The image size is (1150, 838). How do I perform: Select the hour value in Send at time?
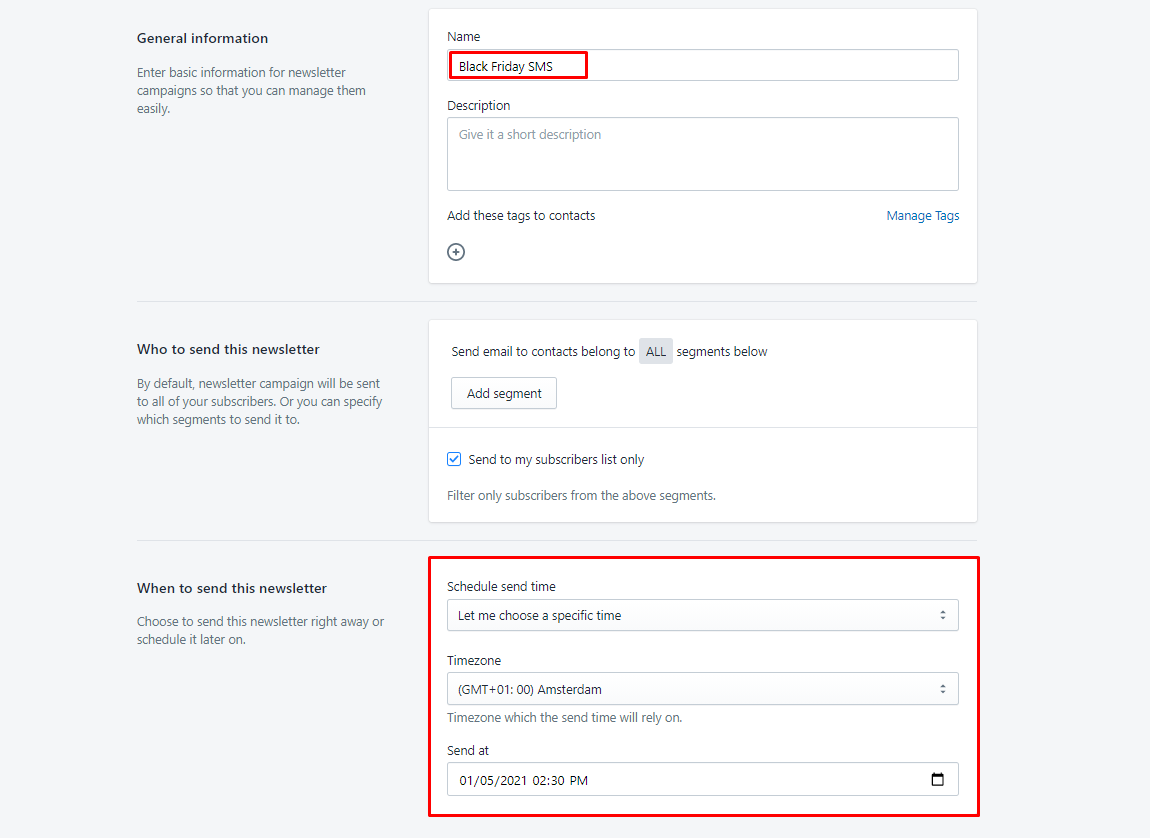pos(540,780)
